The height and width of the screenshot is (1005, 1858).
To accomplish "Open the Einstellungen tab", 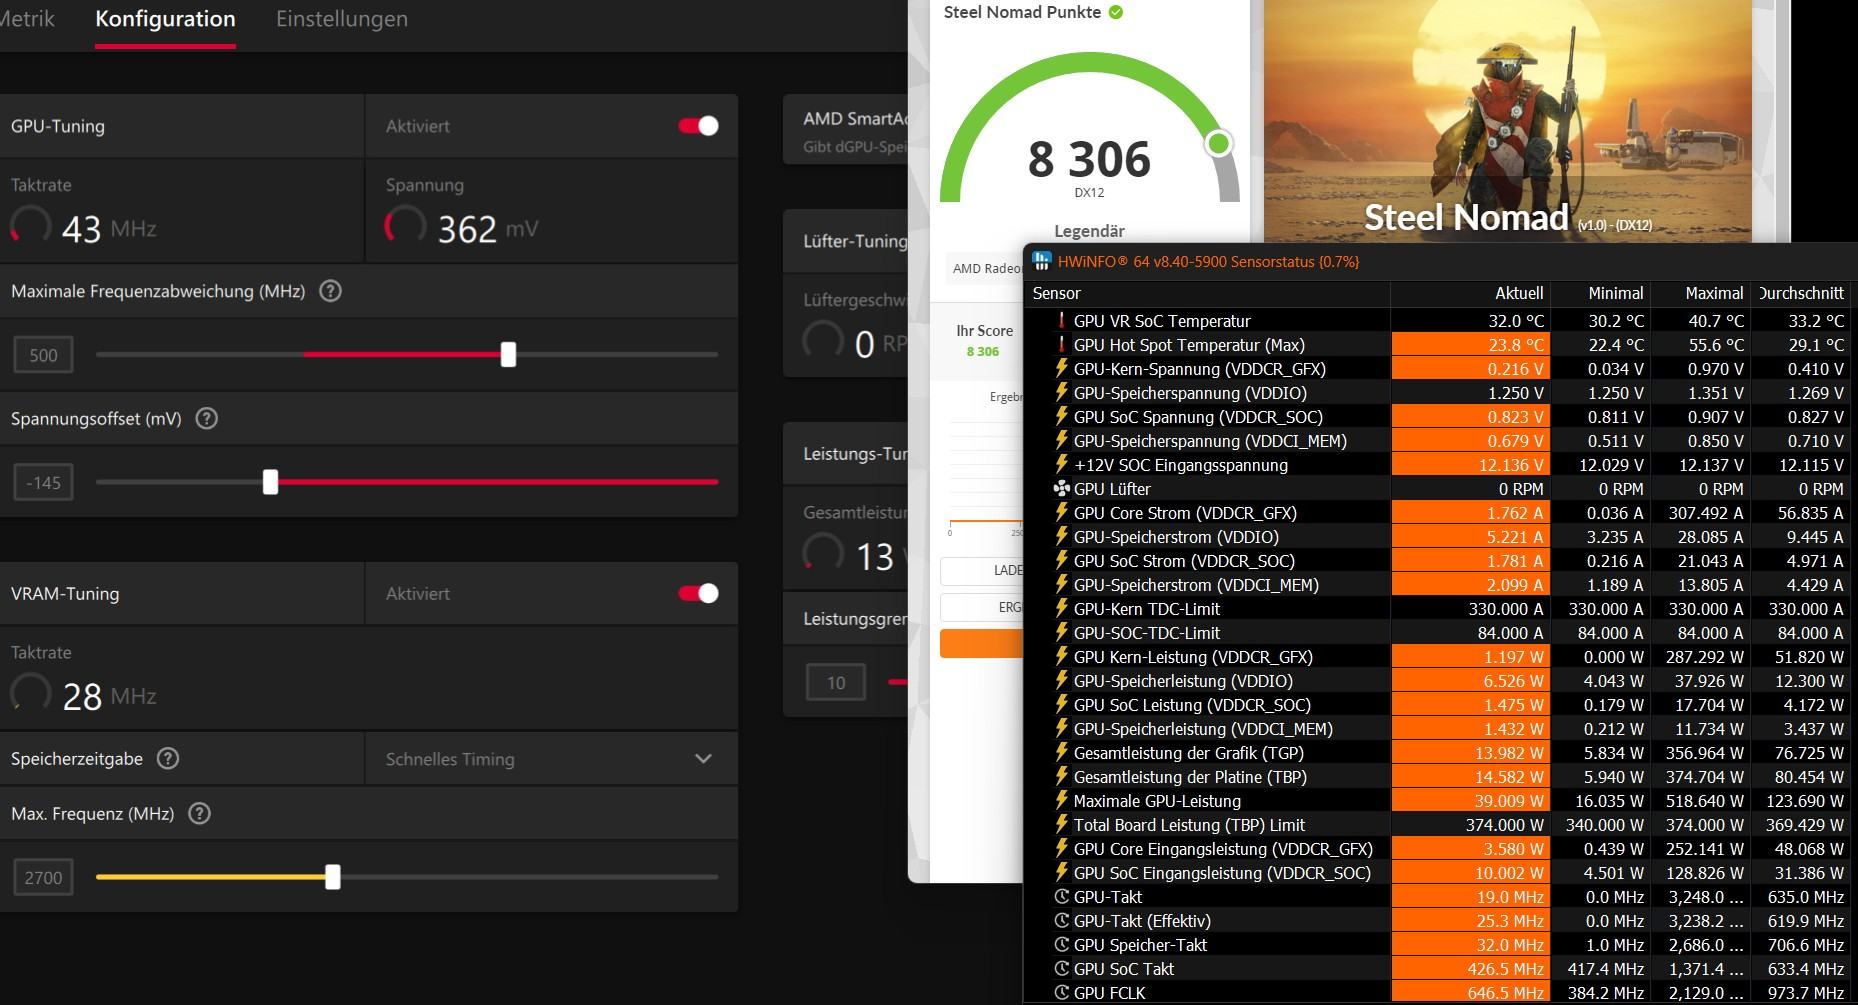I will point(342,19).
